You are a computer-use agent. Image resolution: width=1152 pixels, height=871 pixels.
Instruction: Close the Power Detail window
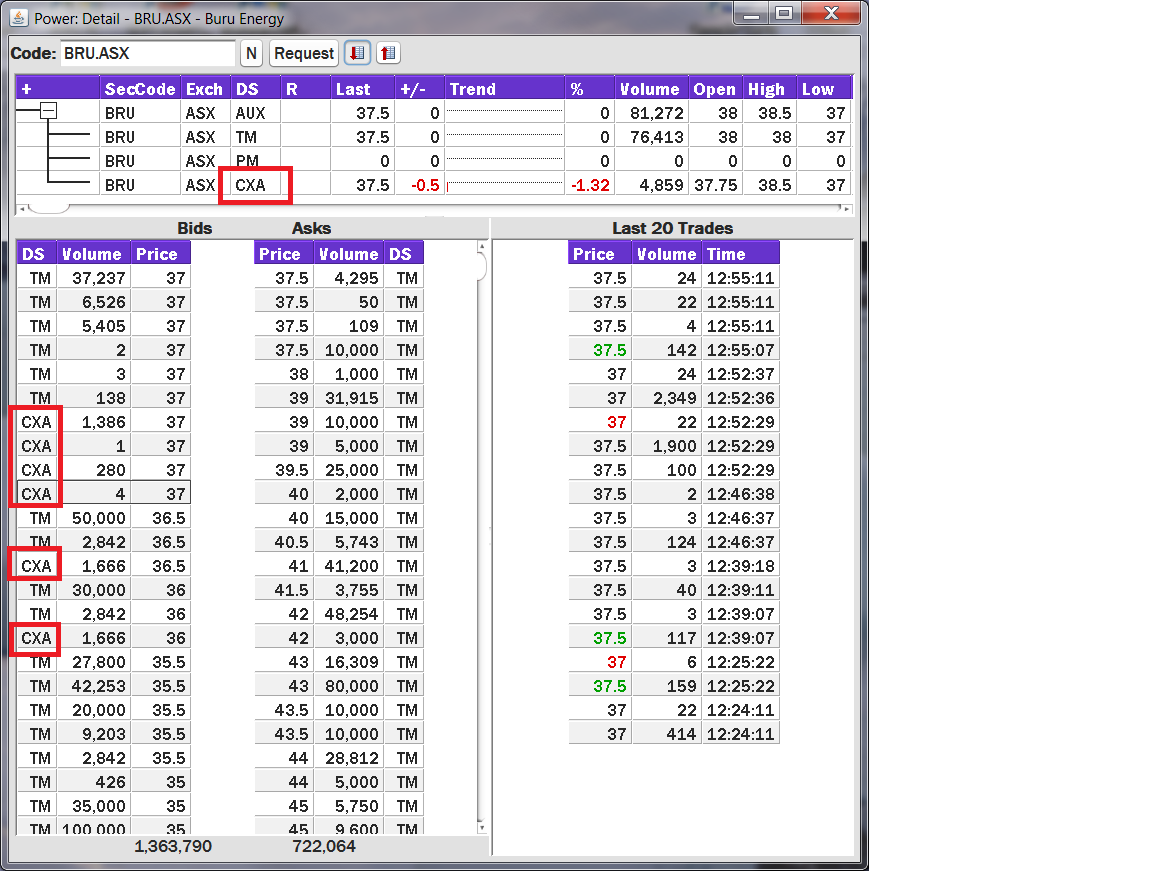(831, 13)
